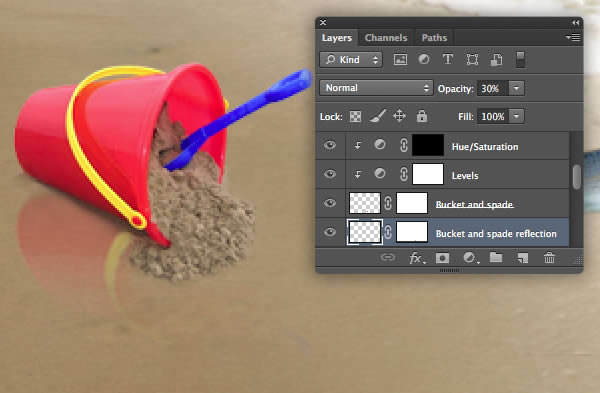Click the Fill 100% field
Image resolution: width=600 pixels, height=393 pixels.
[492, 116]
